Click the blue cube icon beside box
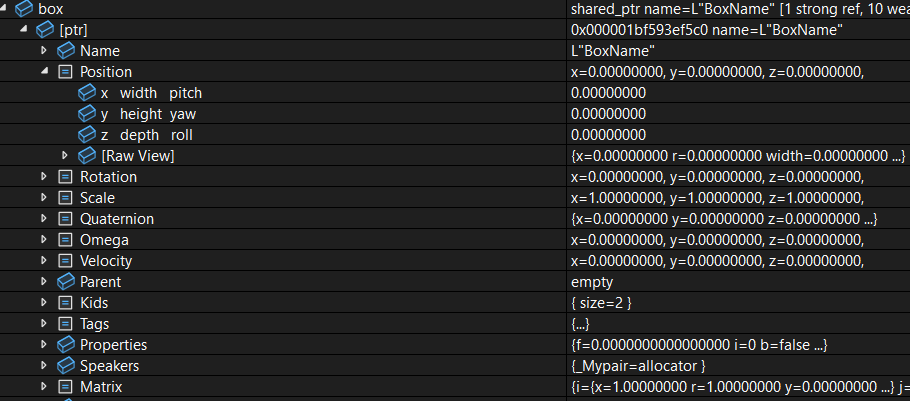The width and height of the screenshot is (910, 401). pos(24,9)
